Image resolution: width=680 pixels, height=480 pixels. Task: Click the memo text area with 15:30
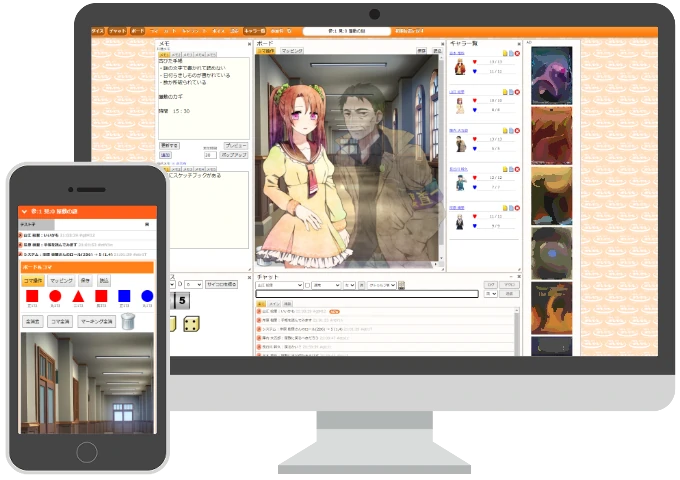pos(204,98)
